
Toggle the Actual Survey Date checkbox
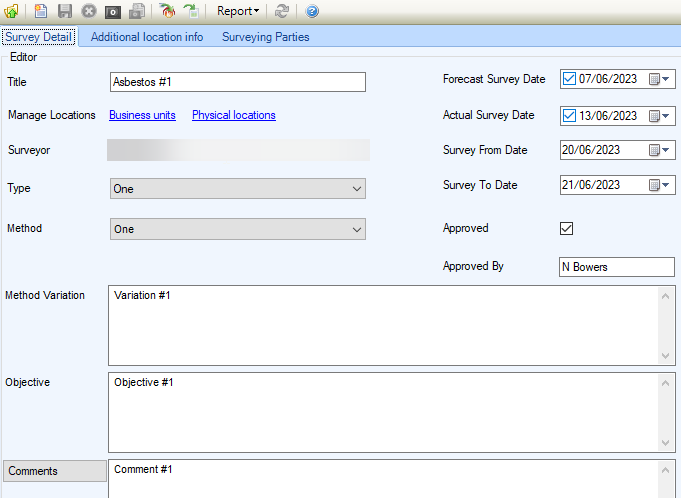coord(569,115)
